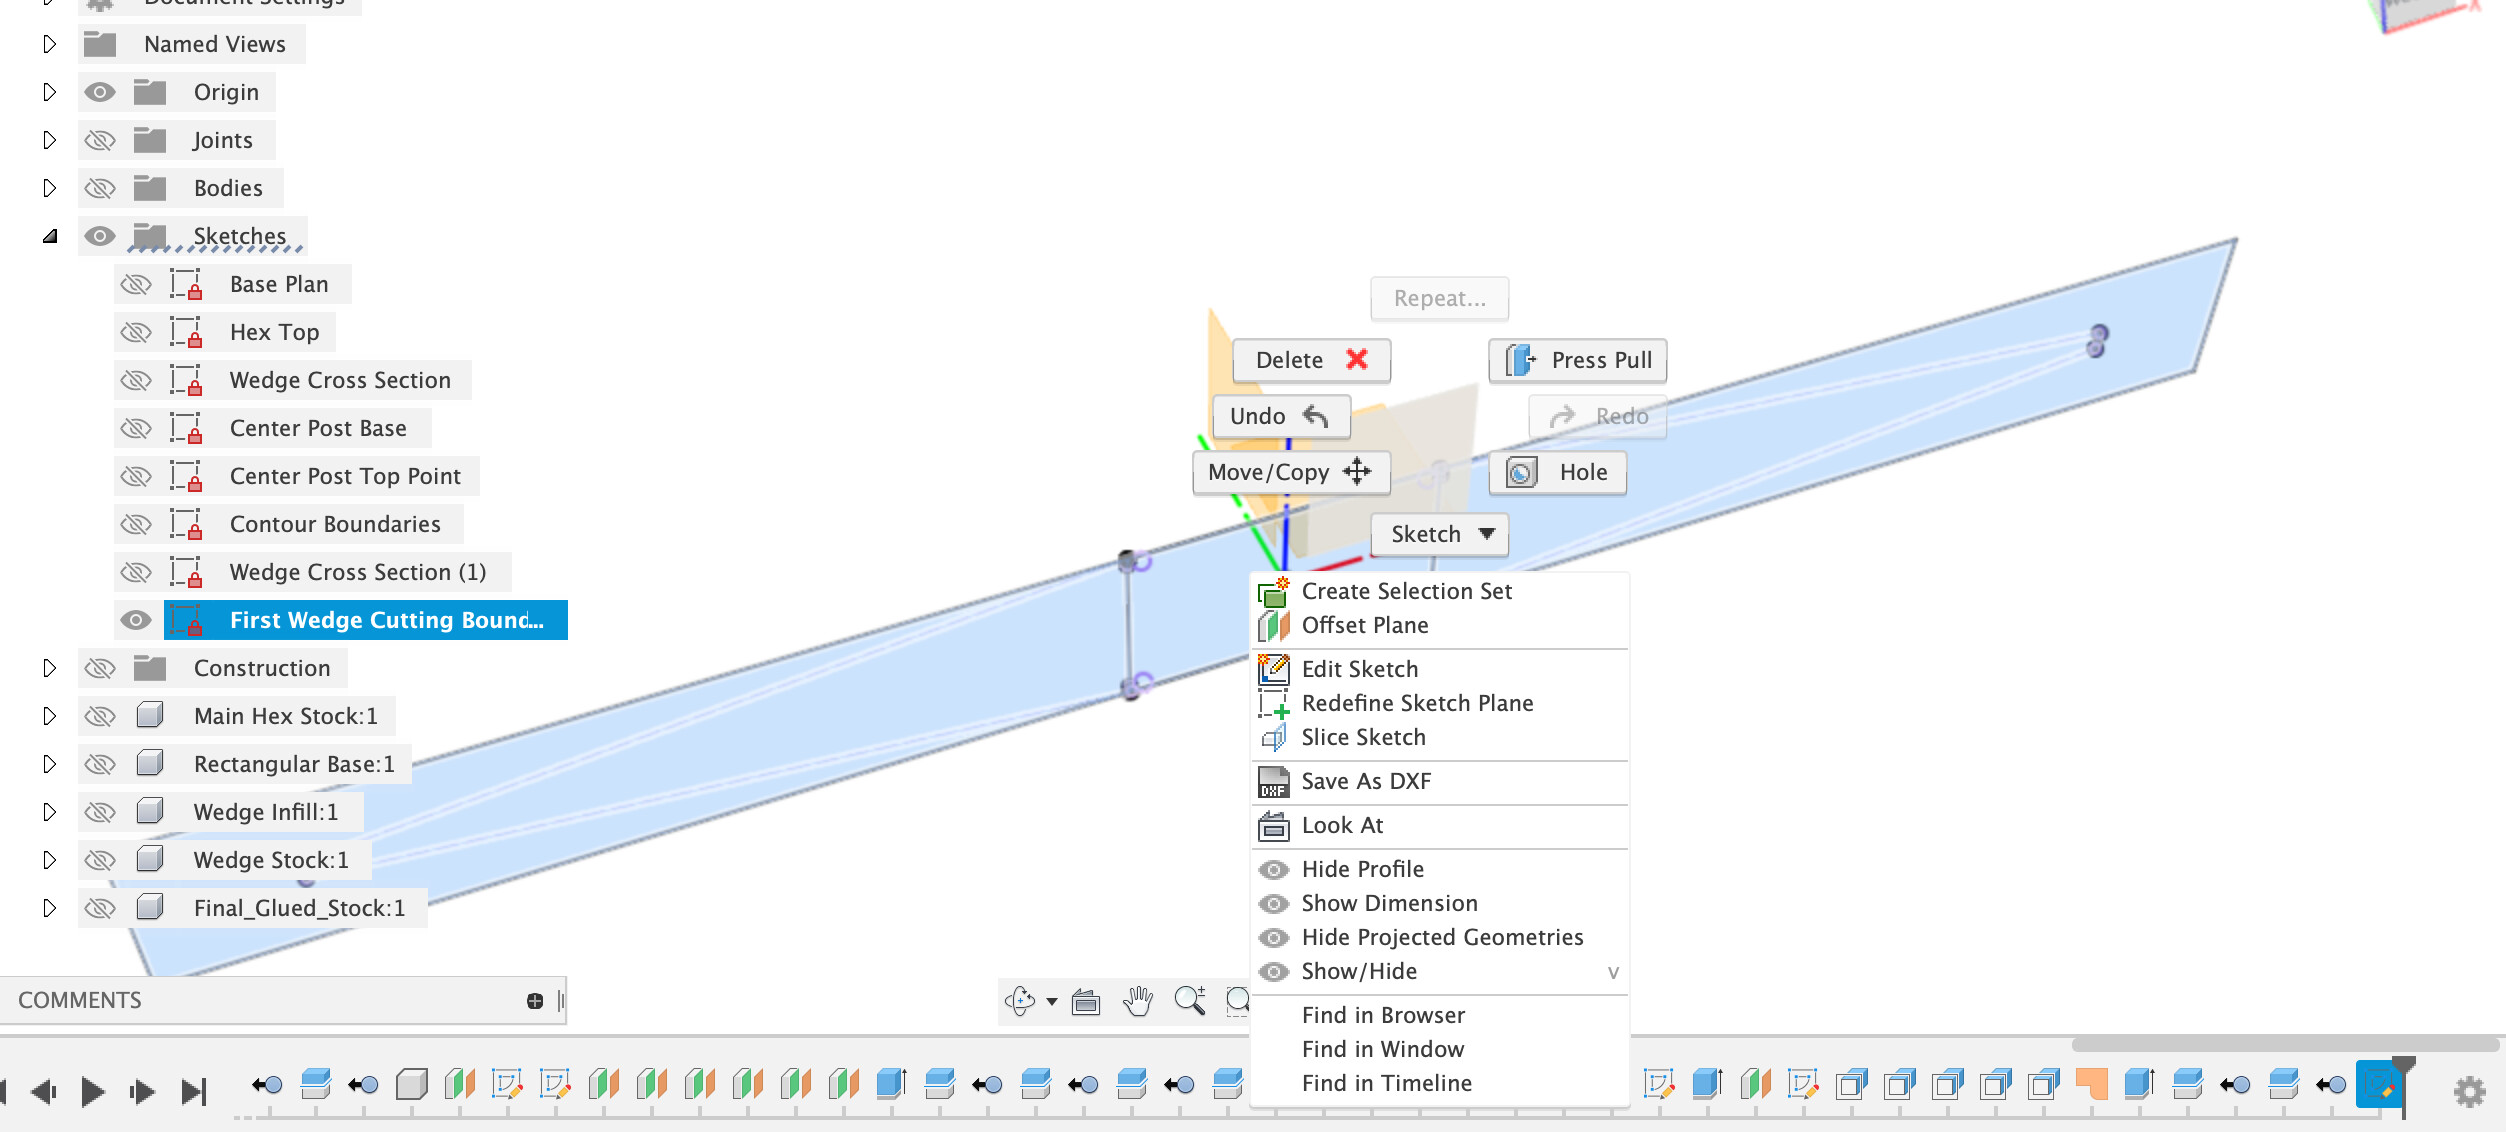Click the Save As DXF icon
The height and width of the screenshot is (1132, 2506).
(x=1273, y=781)
